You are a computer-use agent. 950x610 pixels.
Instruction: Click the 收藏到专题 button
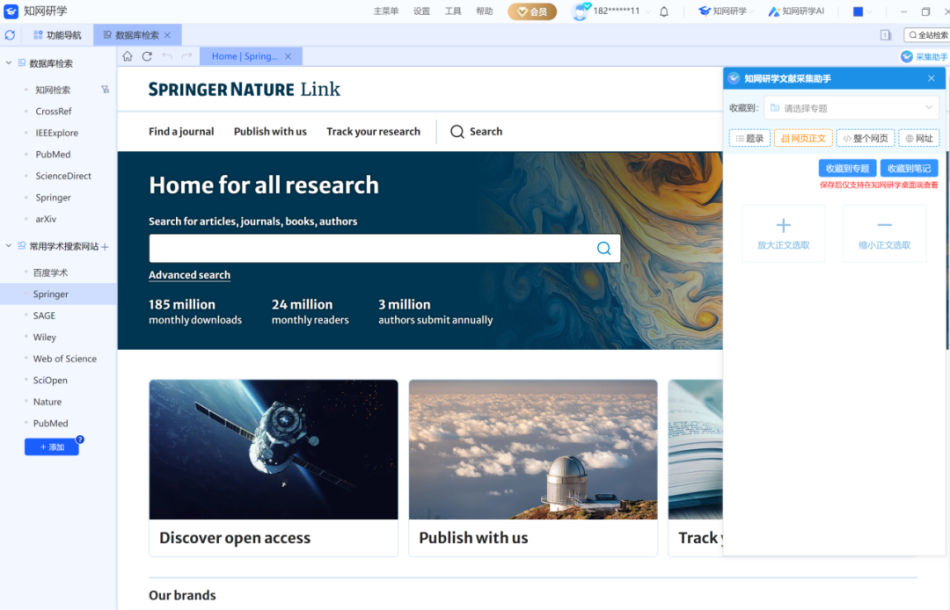tap(847, 169)
